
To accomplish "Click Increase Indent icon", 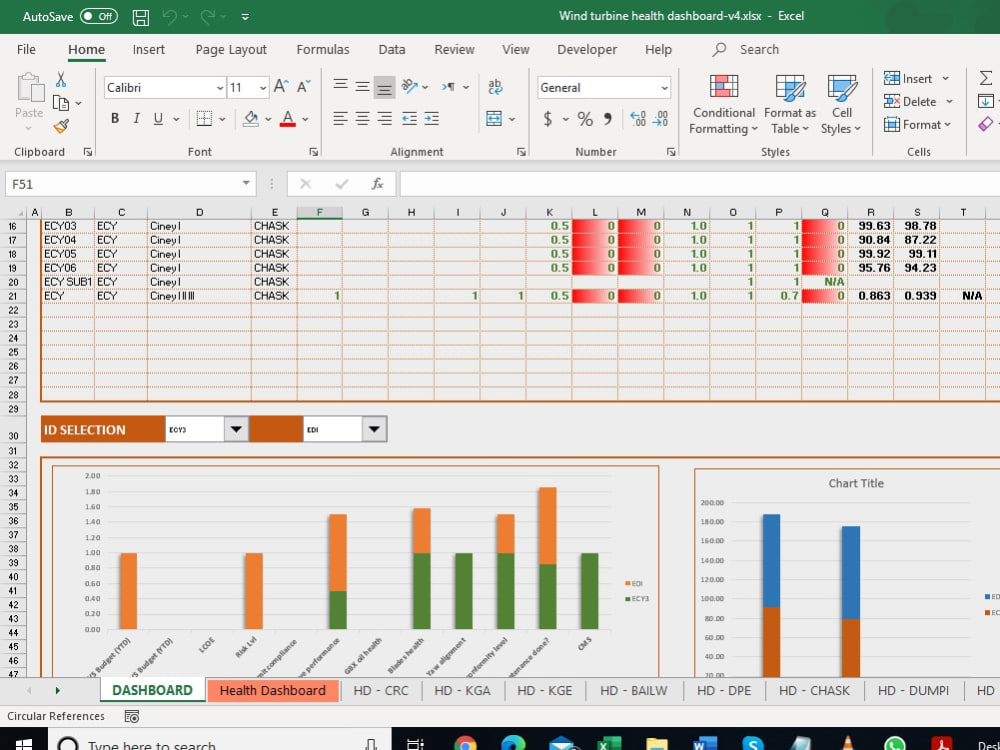I will (x=432, y=119).
